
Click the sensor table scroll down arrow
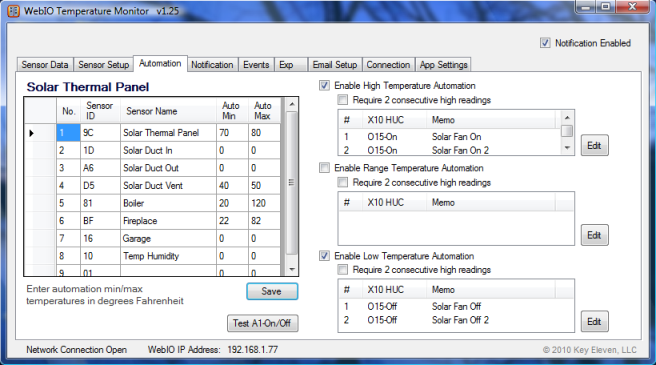click(292, 269)
